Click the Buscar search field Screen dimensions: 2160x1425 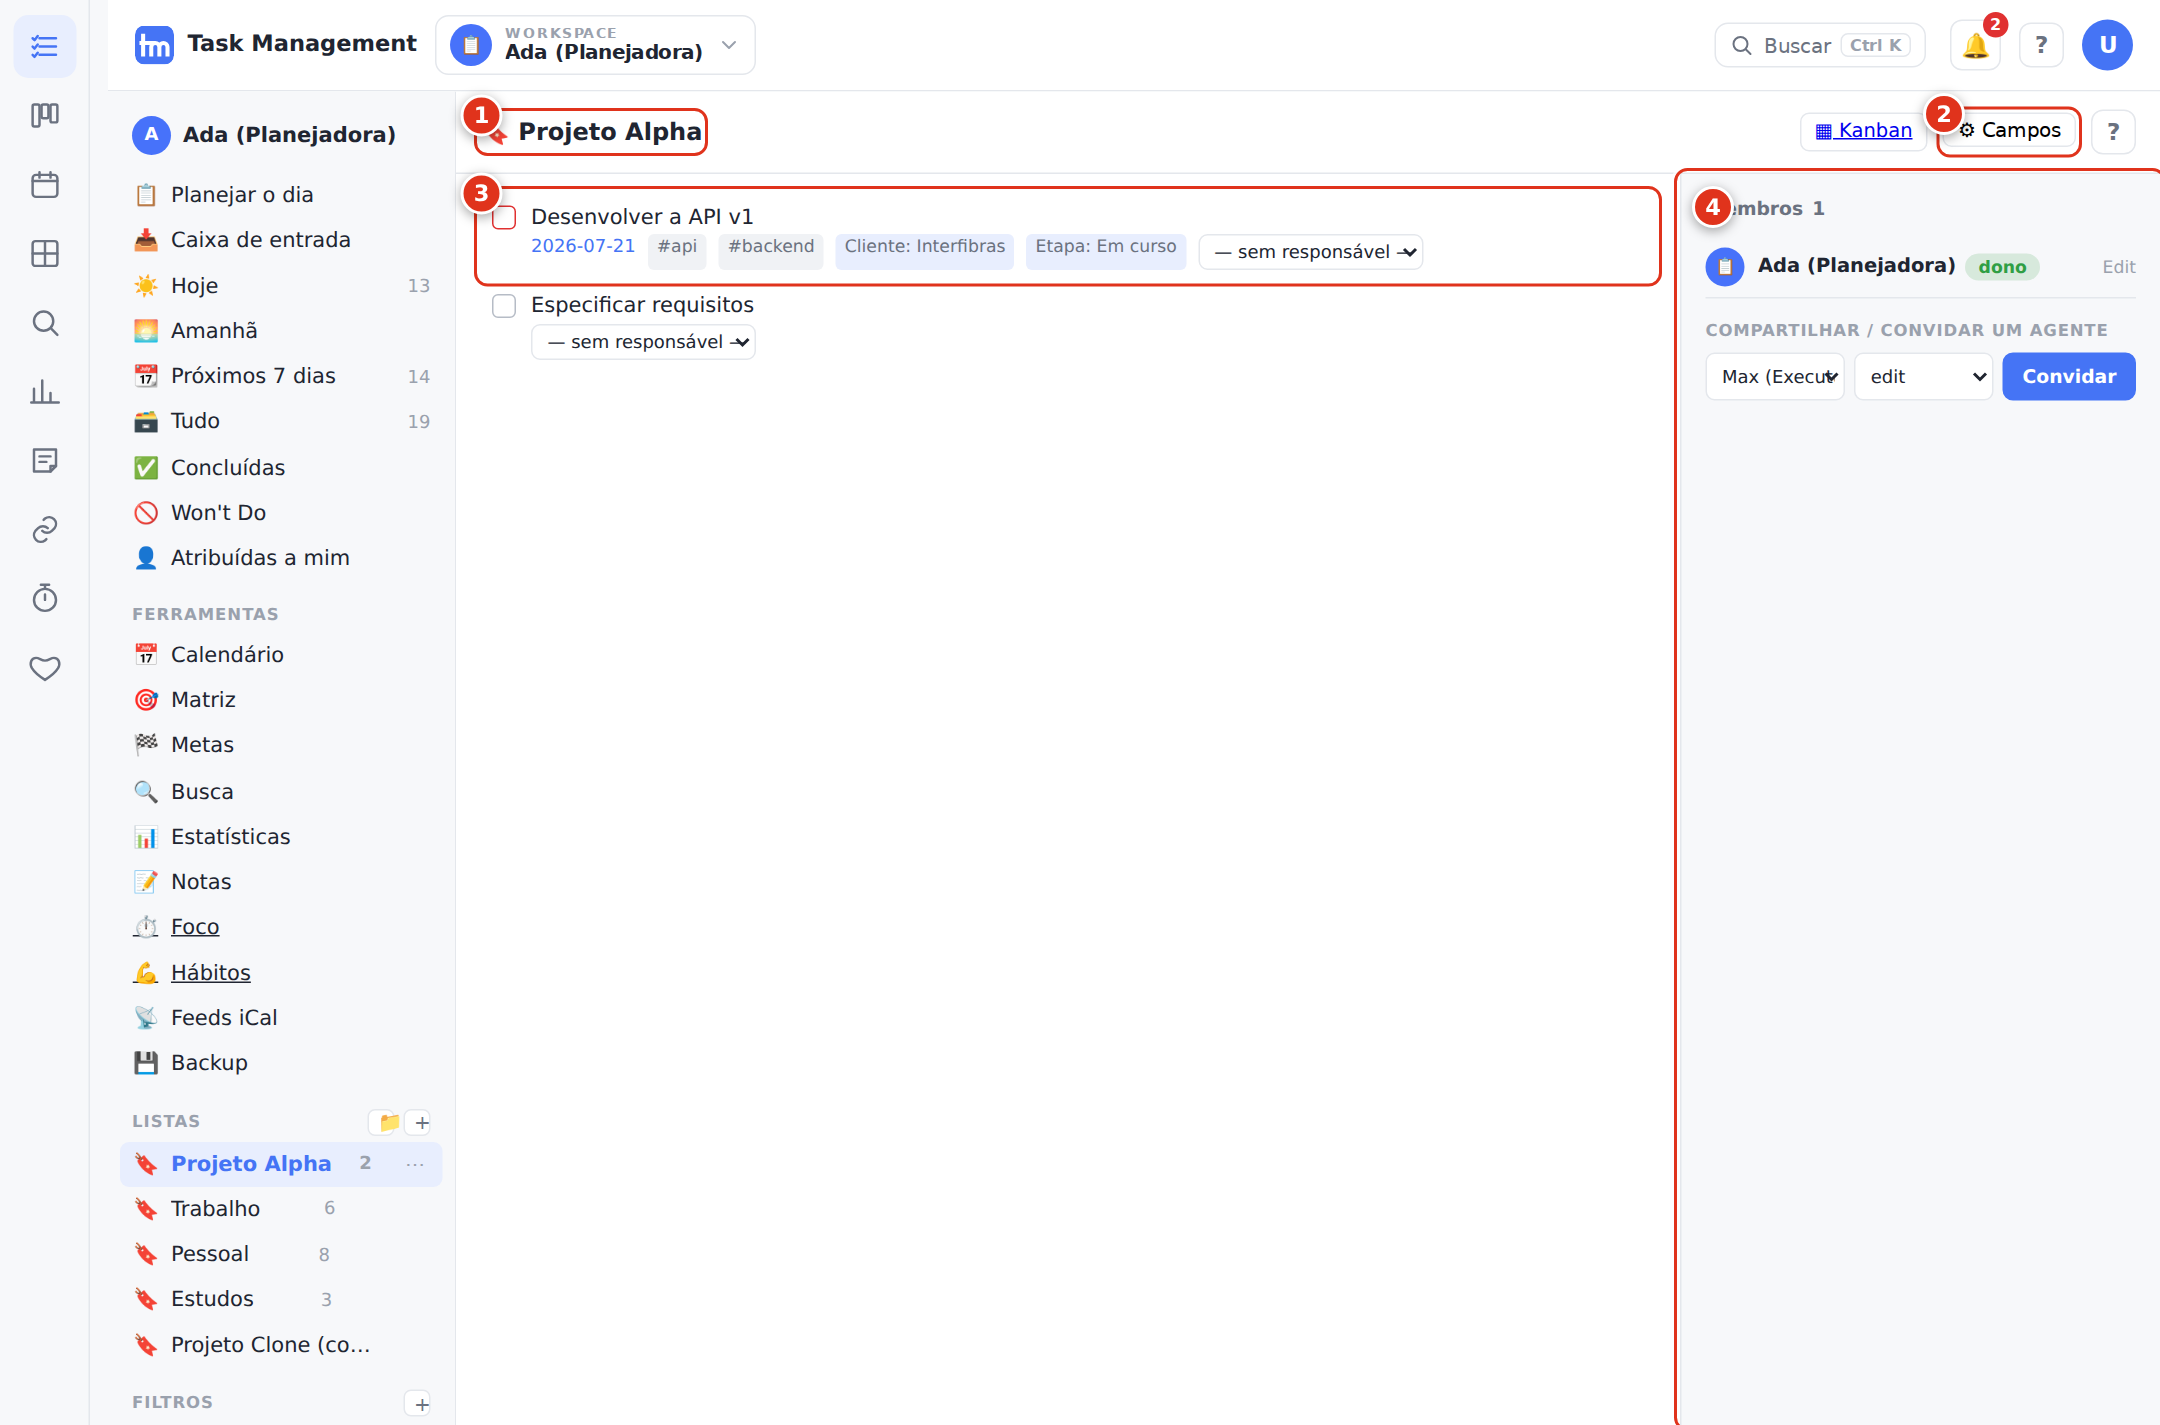tap(1820, 46)
